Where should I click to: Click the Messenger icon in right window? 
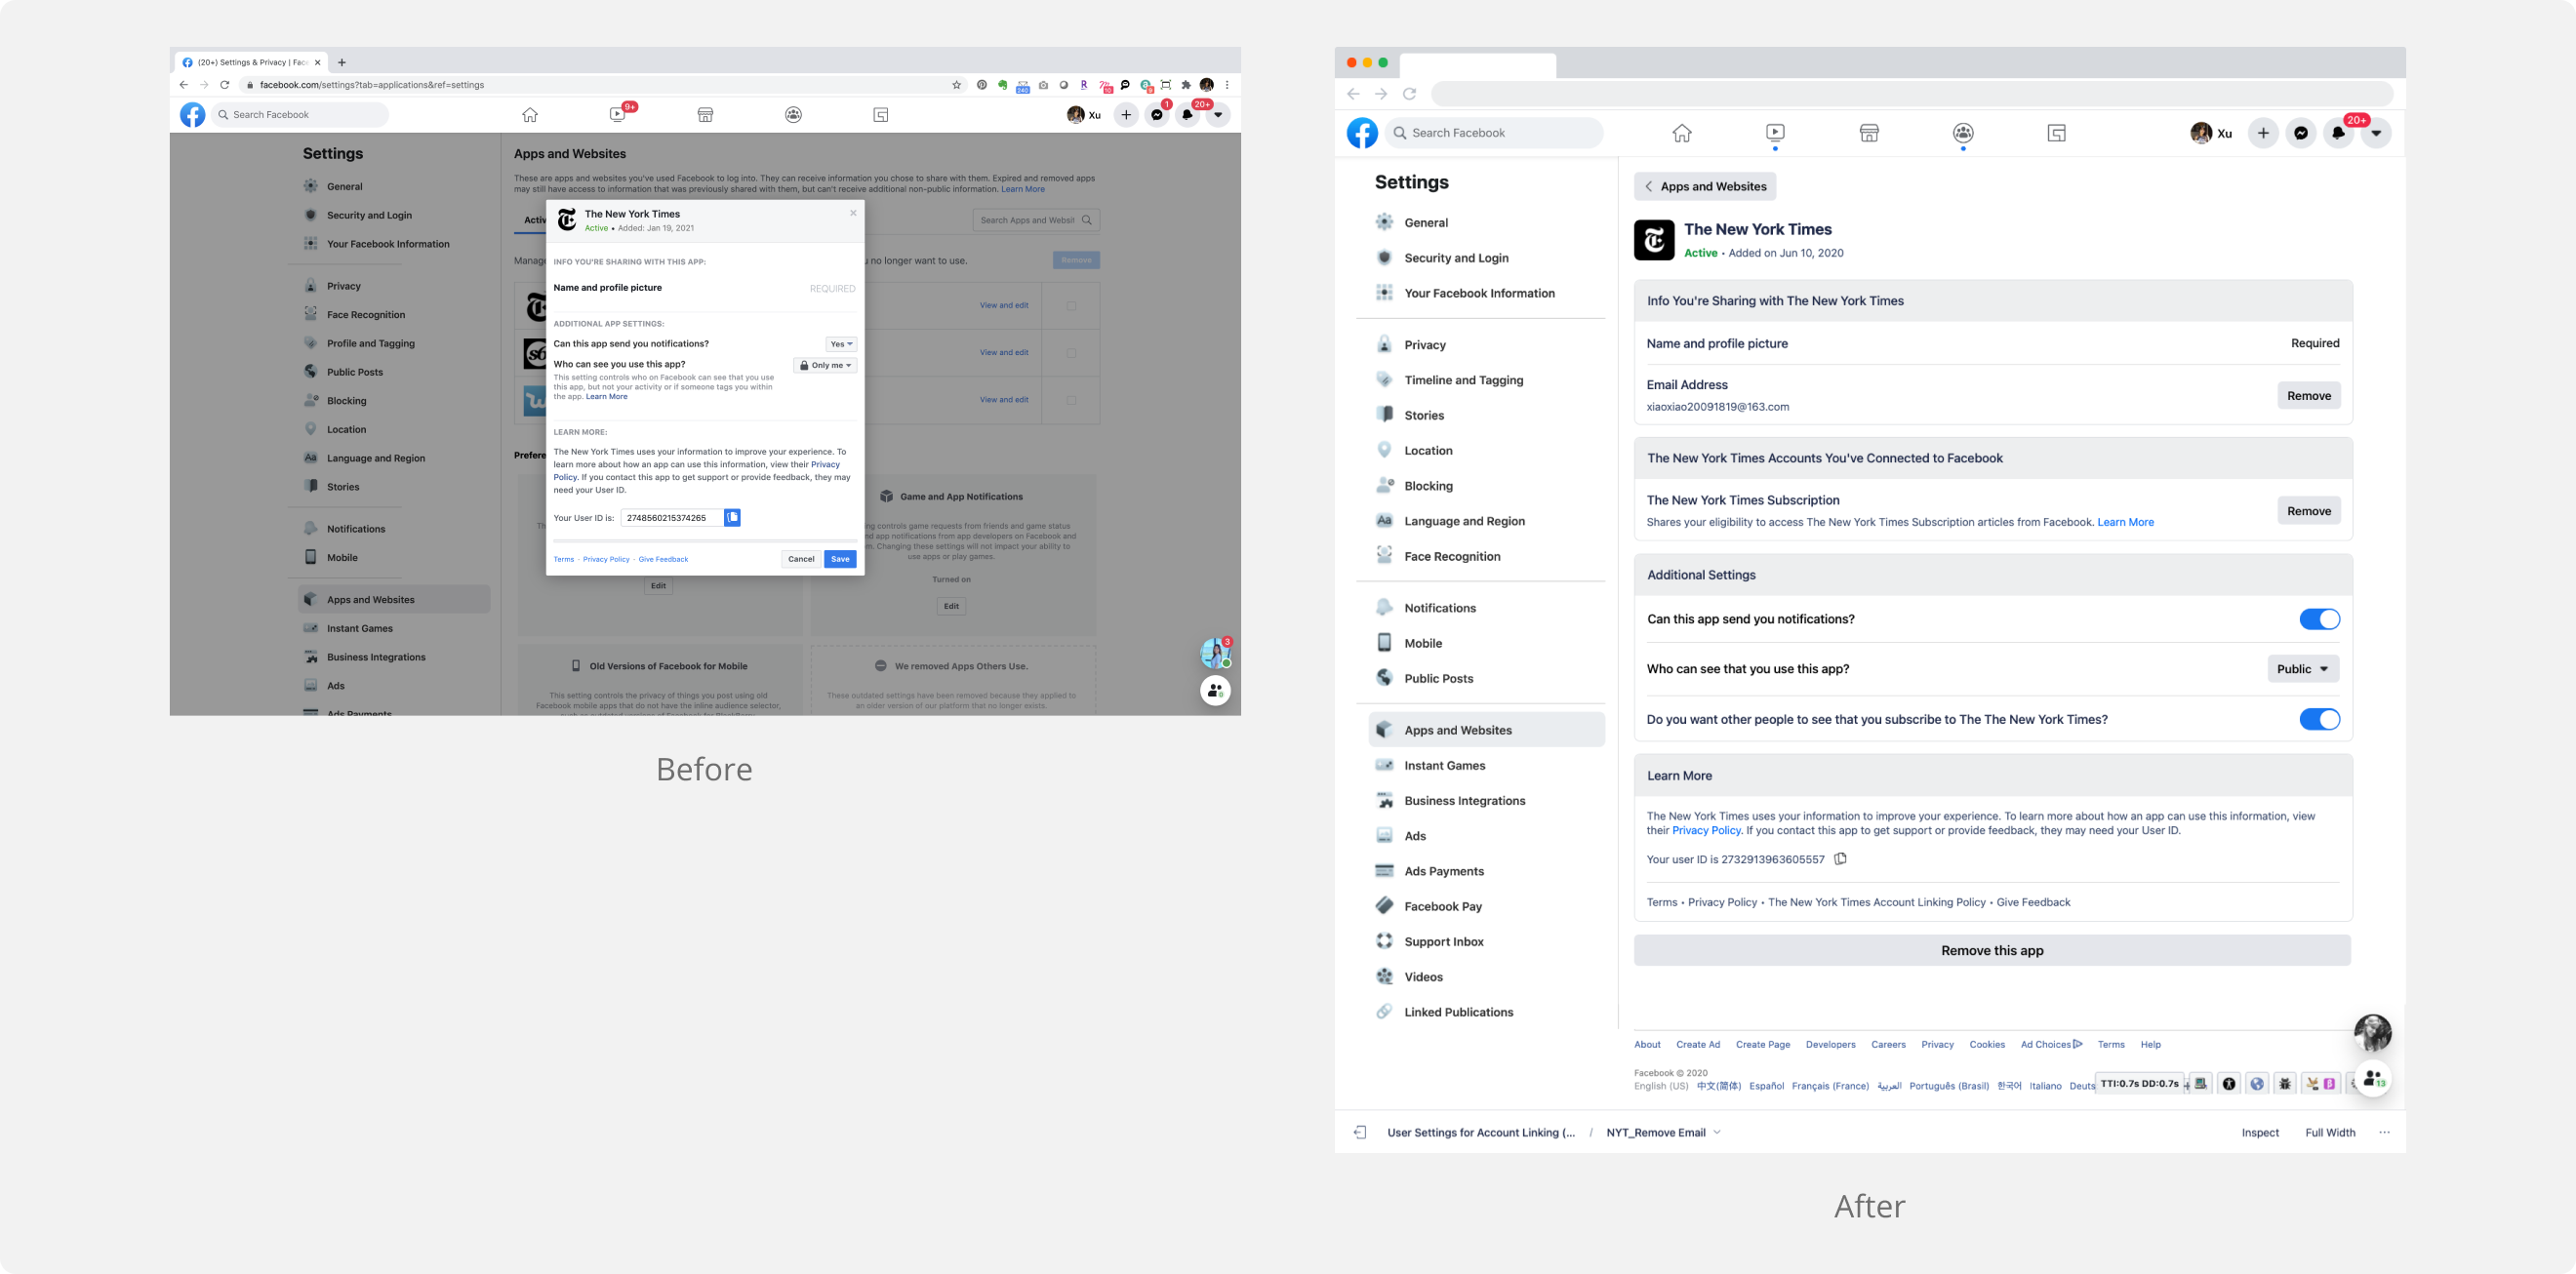[2301, 133]
